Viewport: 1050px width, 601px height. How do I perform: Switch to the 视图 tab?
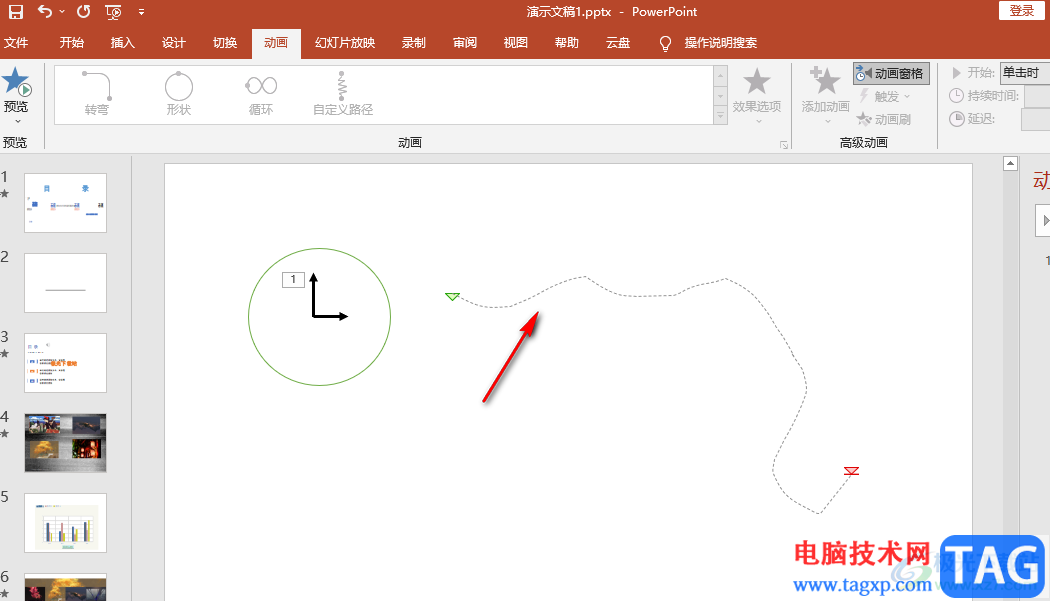click(x=516, y=43)
